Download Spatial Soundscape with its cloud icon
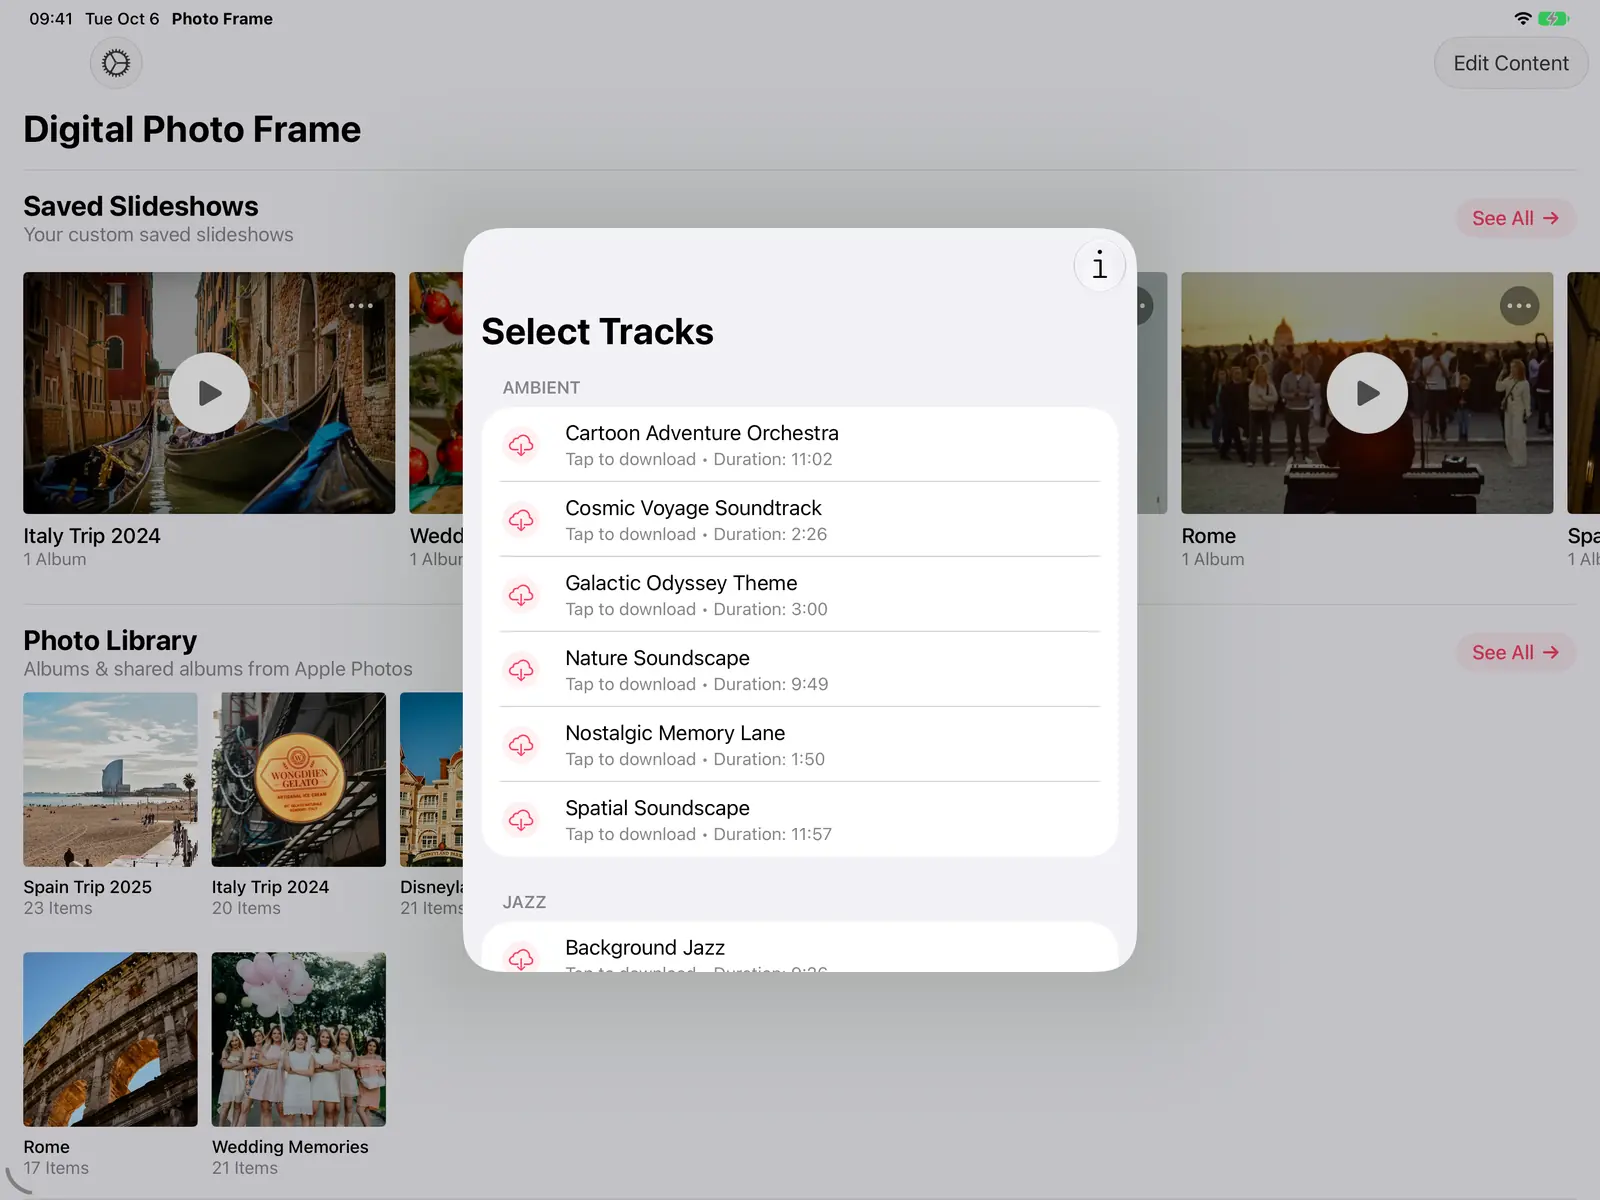This screenshot has width=1600, height=1200. coord(521,820)
